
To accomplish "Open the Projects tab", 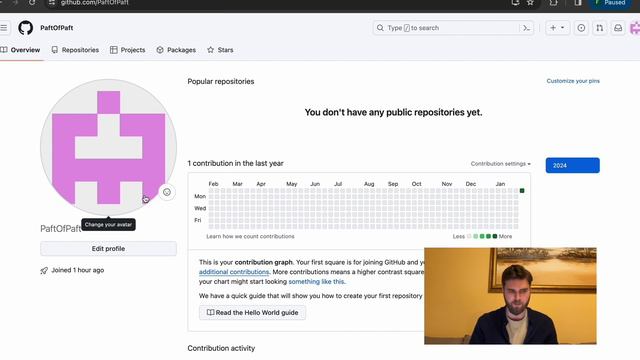I will coord(128,50).
